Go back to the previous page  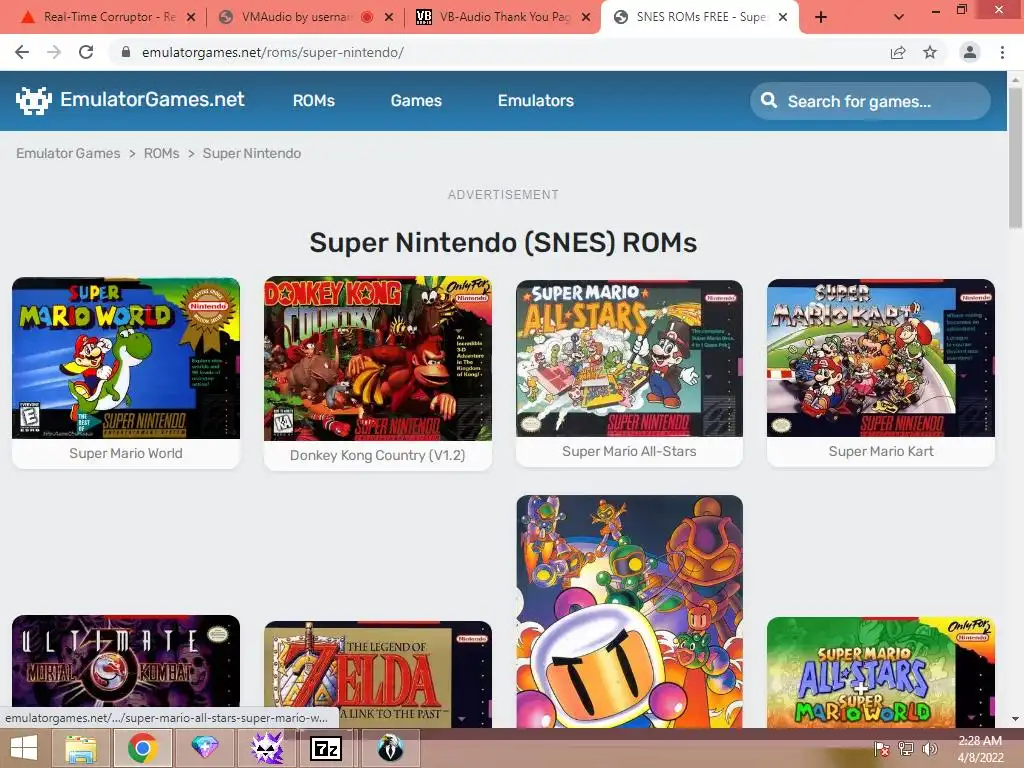(22, 52)
